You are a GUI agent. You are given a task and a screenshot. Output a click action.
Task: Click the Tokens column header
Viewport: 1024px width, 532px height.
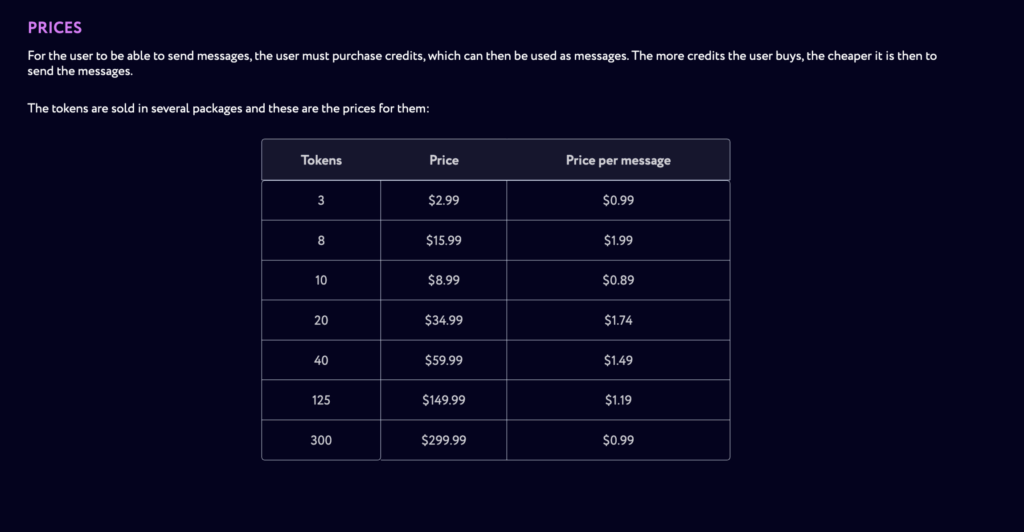[x=321, y=160]
